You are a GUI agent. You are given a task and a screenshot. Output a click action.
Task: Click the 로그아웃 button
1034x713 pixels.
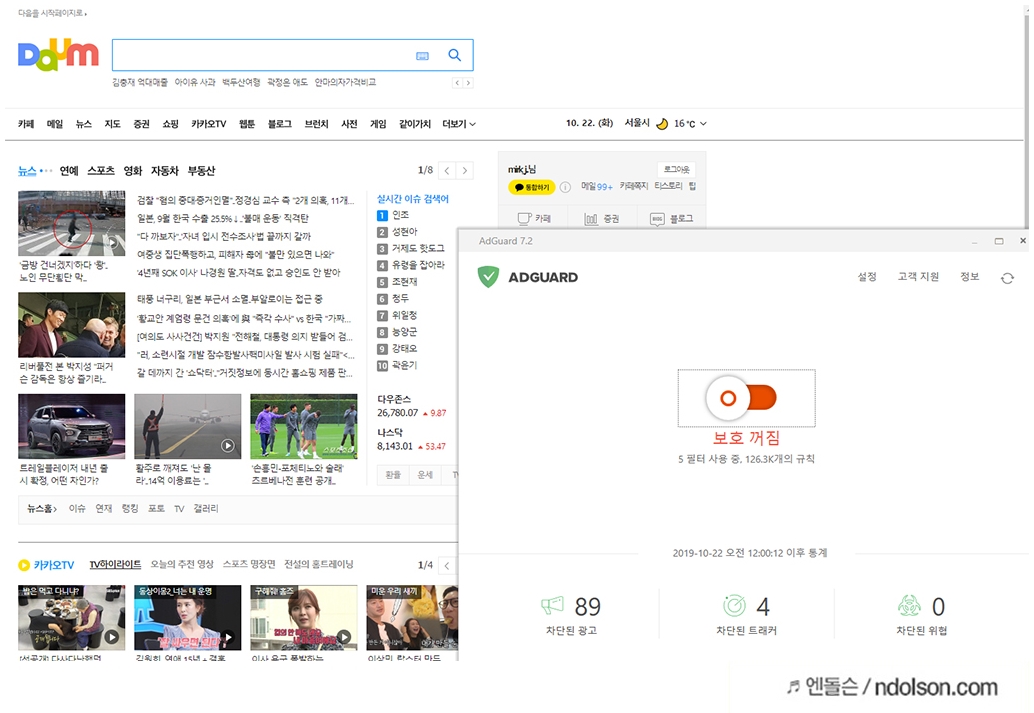[676, 170]
